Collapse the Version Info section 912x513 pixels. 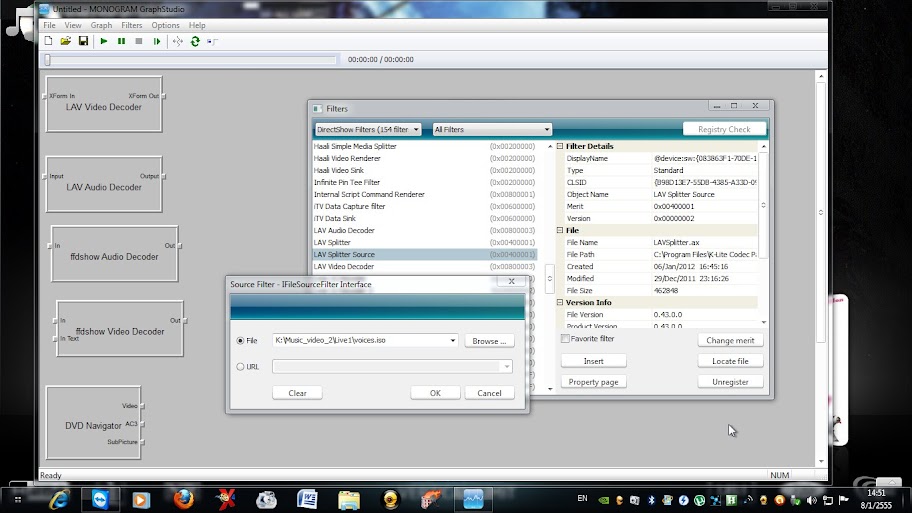click(x=560, y=302)
